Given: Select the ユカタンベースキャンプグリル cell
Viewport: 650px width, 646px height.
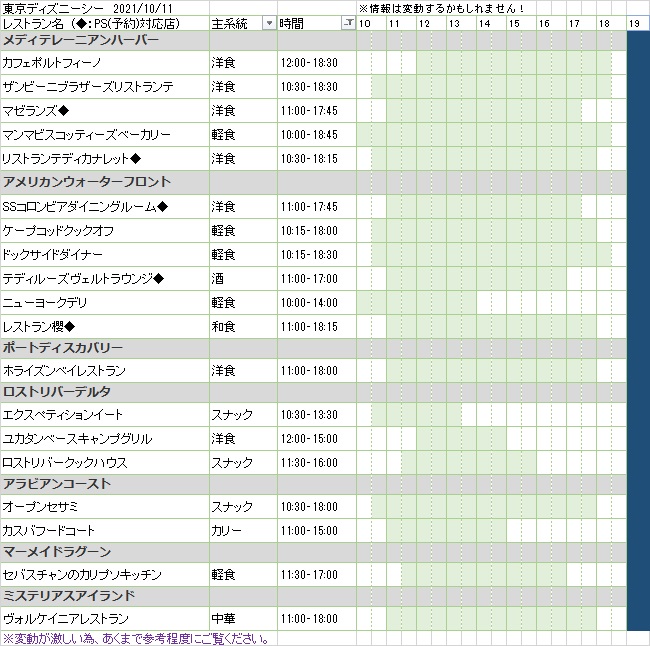Looking at the screenshot, I should point(105,439).
